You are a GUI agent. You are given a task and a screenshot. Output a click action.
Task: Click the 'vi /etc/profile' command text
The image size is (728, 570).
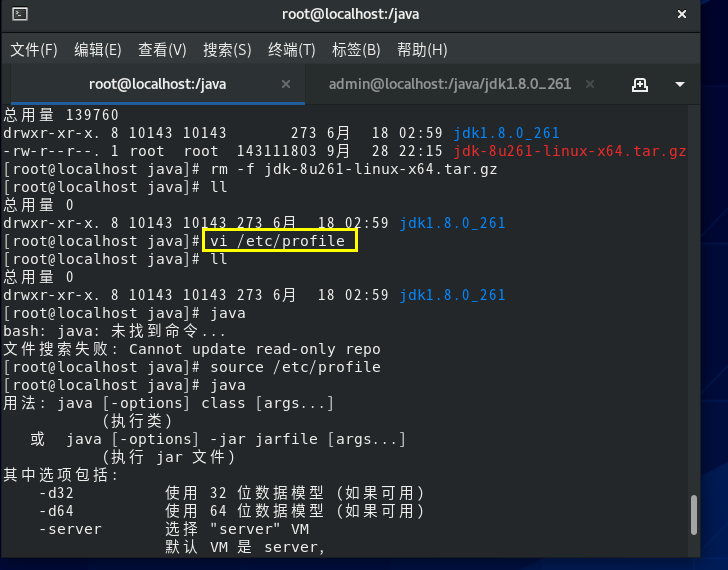pos(277,241)
